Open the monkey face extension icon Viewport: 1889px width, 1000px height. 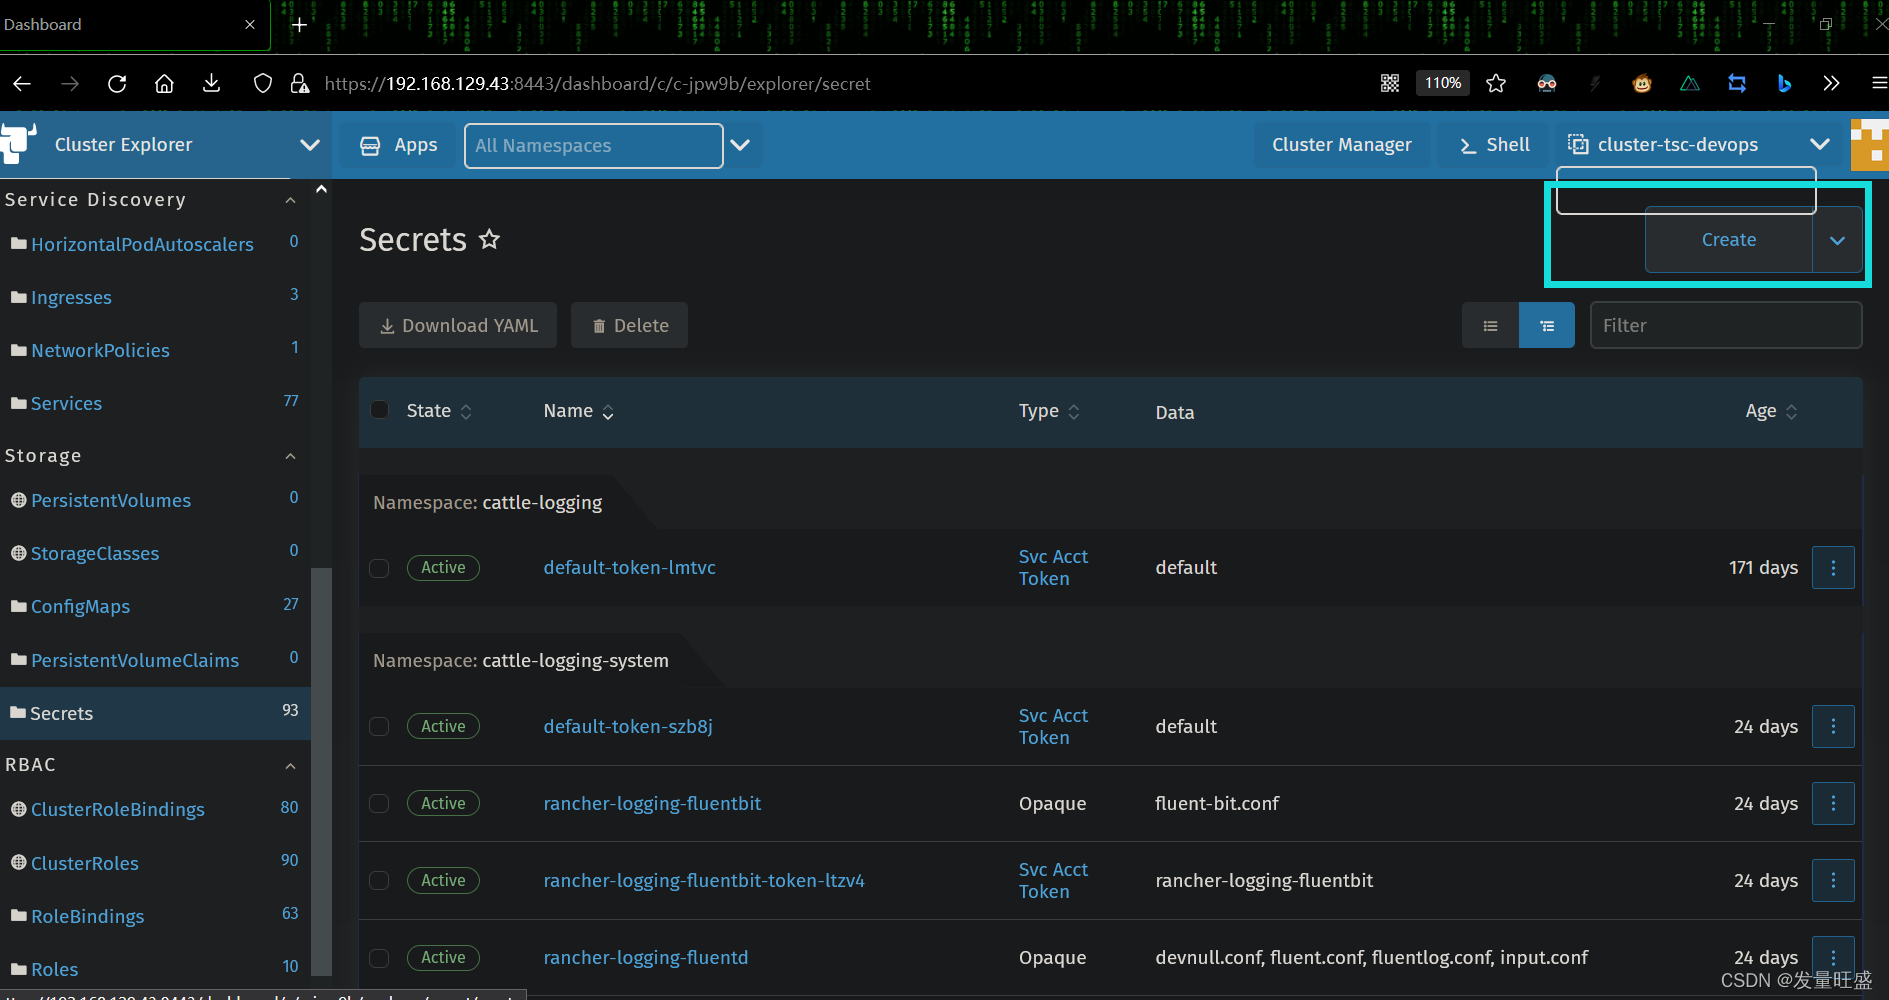(x=1642, y=83)
